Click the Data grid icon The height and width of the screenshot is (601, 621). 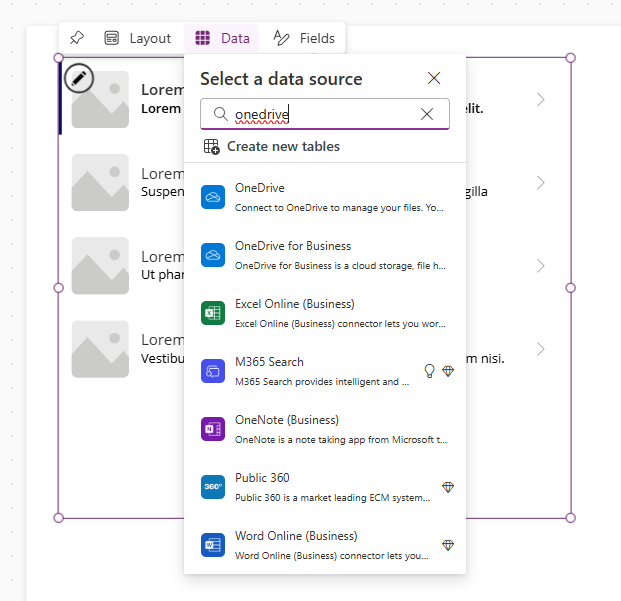(x=202, y=38)
